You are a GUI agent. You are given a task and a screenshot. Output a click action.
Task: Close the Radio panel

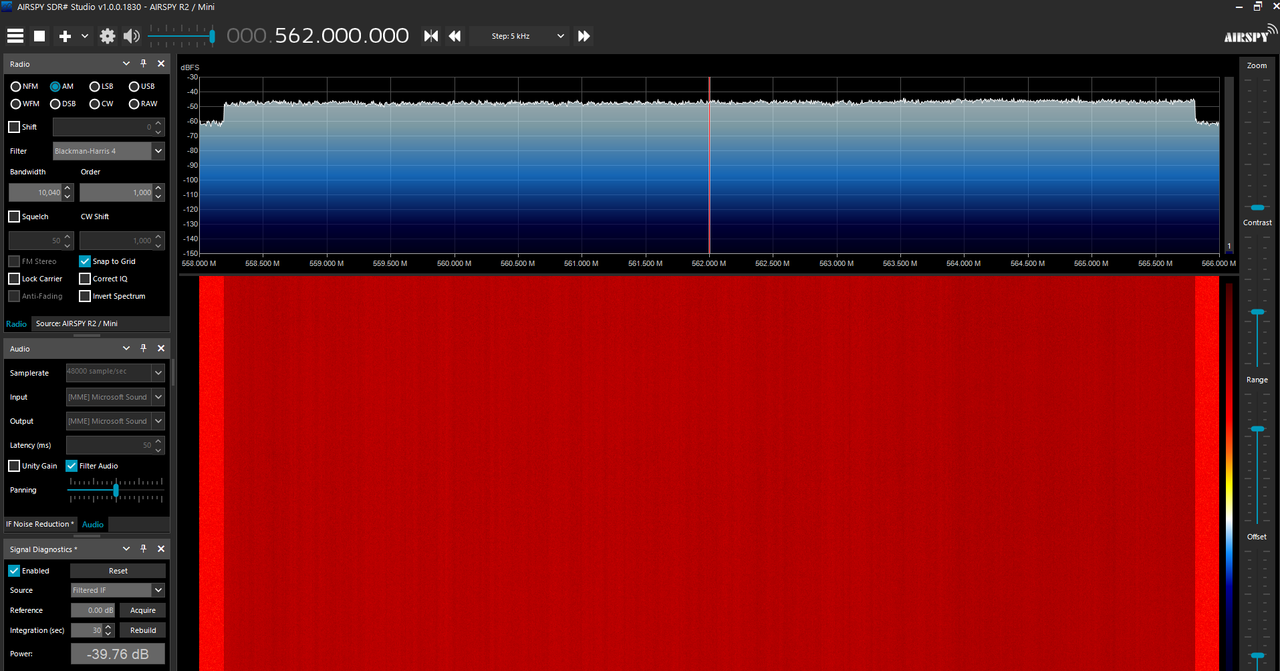(161, 63)
